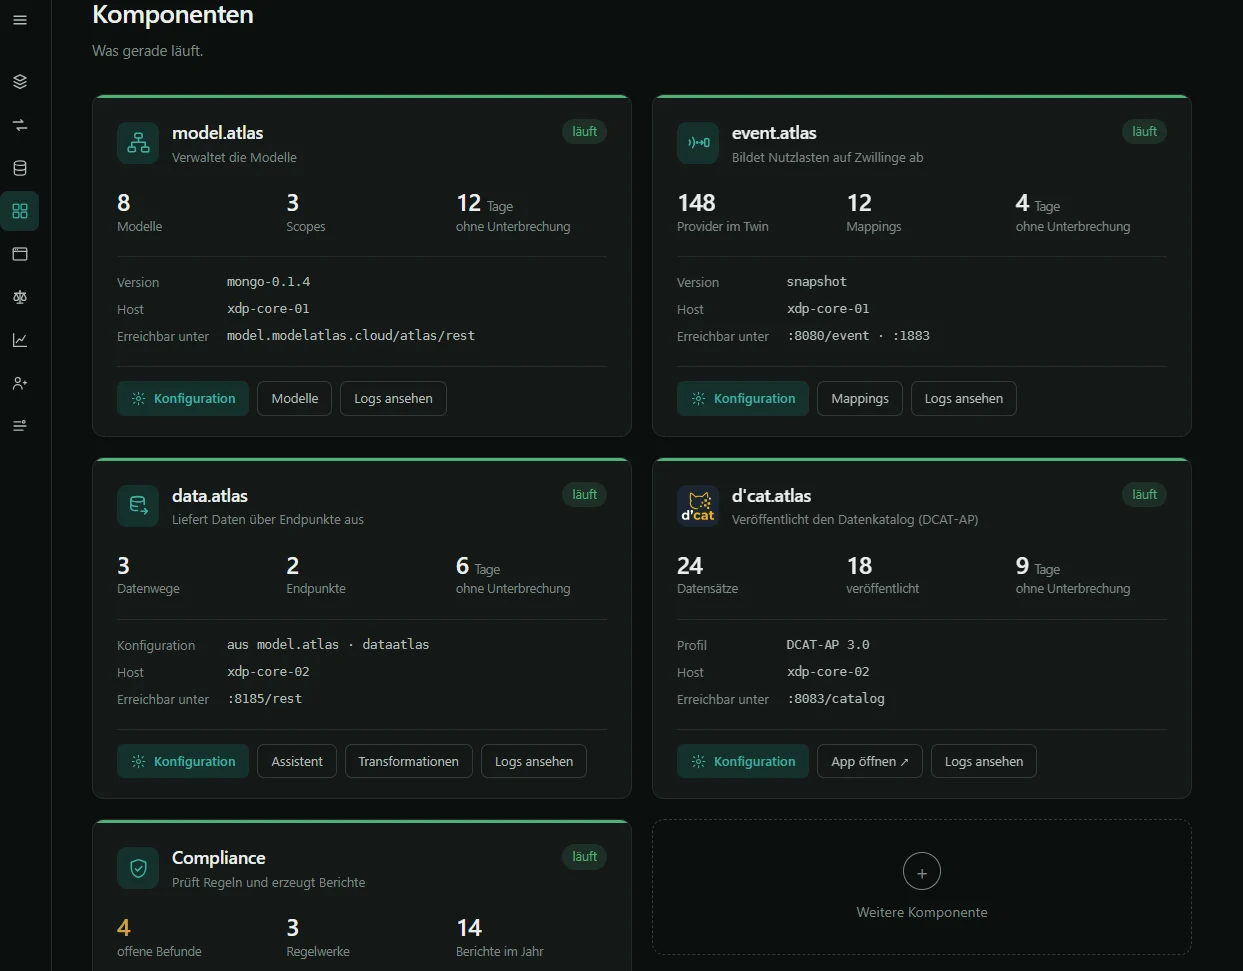Click the Compliance shield icon
This screenshot has width=1243, height=971.
tap(138, 868)
